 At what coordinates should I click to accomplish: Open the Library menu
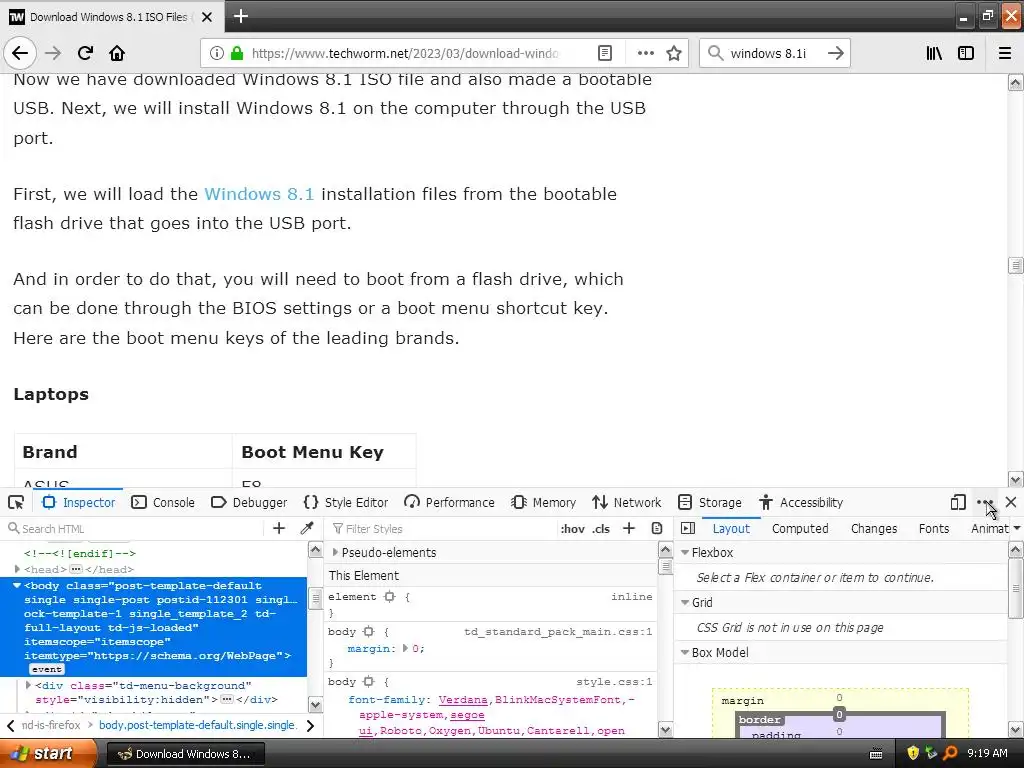[934, 53]
